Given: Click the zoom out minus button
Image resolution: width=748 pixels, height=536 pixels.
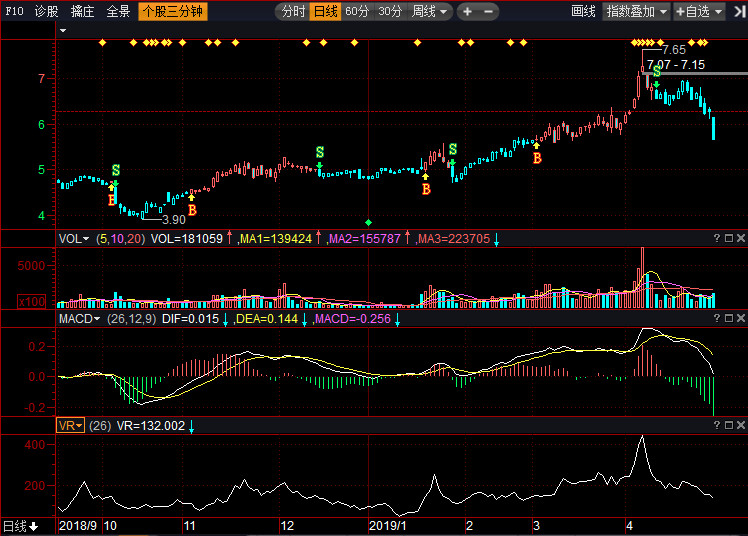Looking at the screenshot, I should (488, 12).
